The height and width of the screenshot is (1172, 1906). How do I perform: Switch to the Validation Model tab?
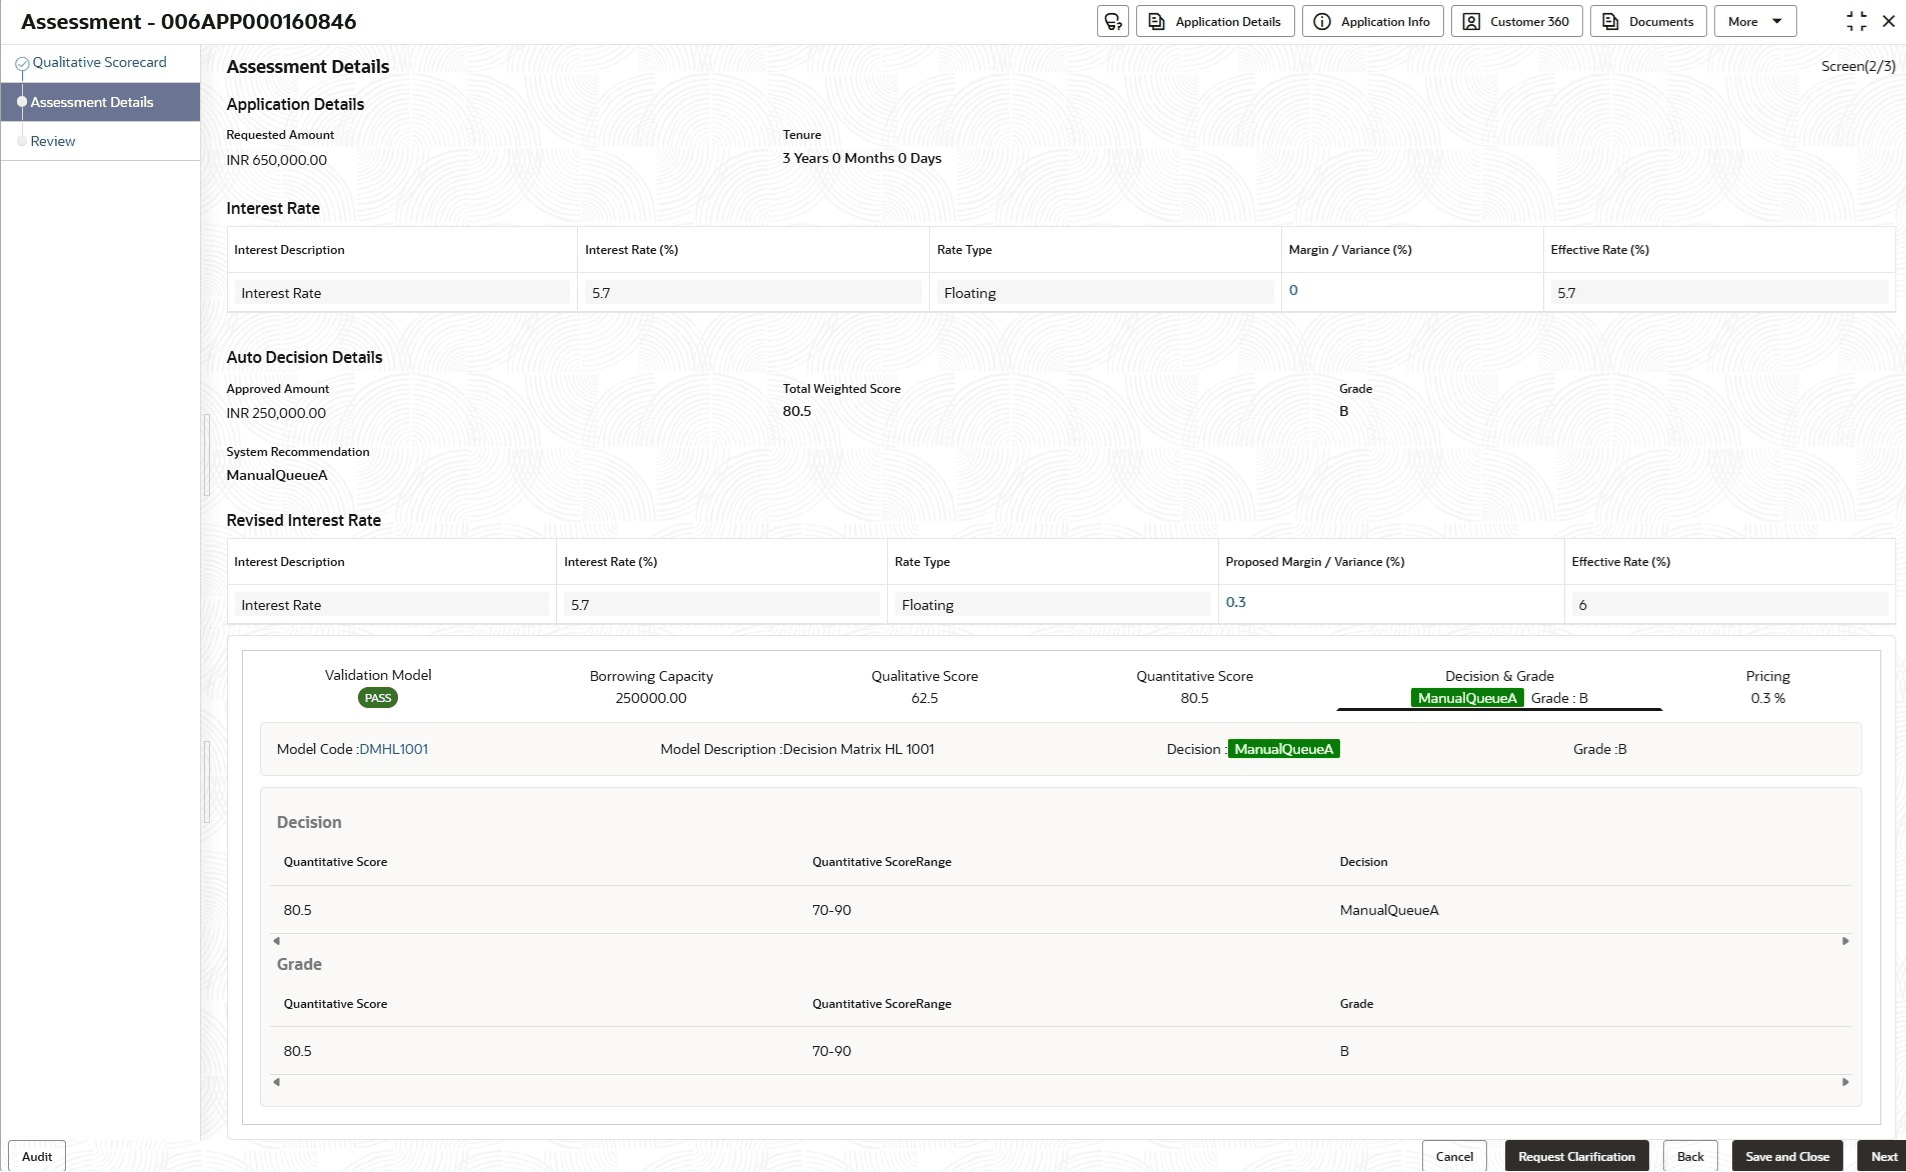[x=378, y=686]
